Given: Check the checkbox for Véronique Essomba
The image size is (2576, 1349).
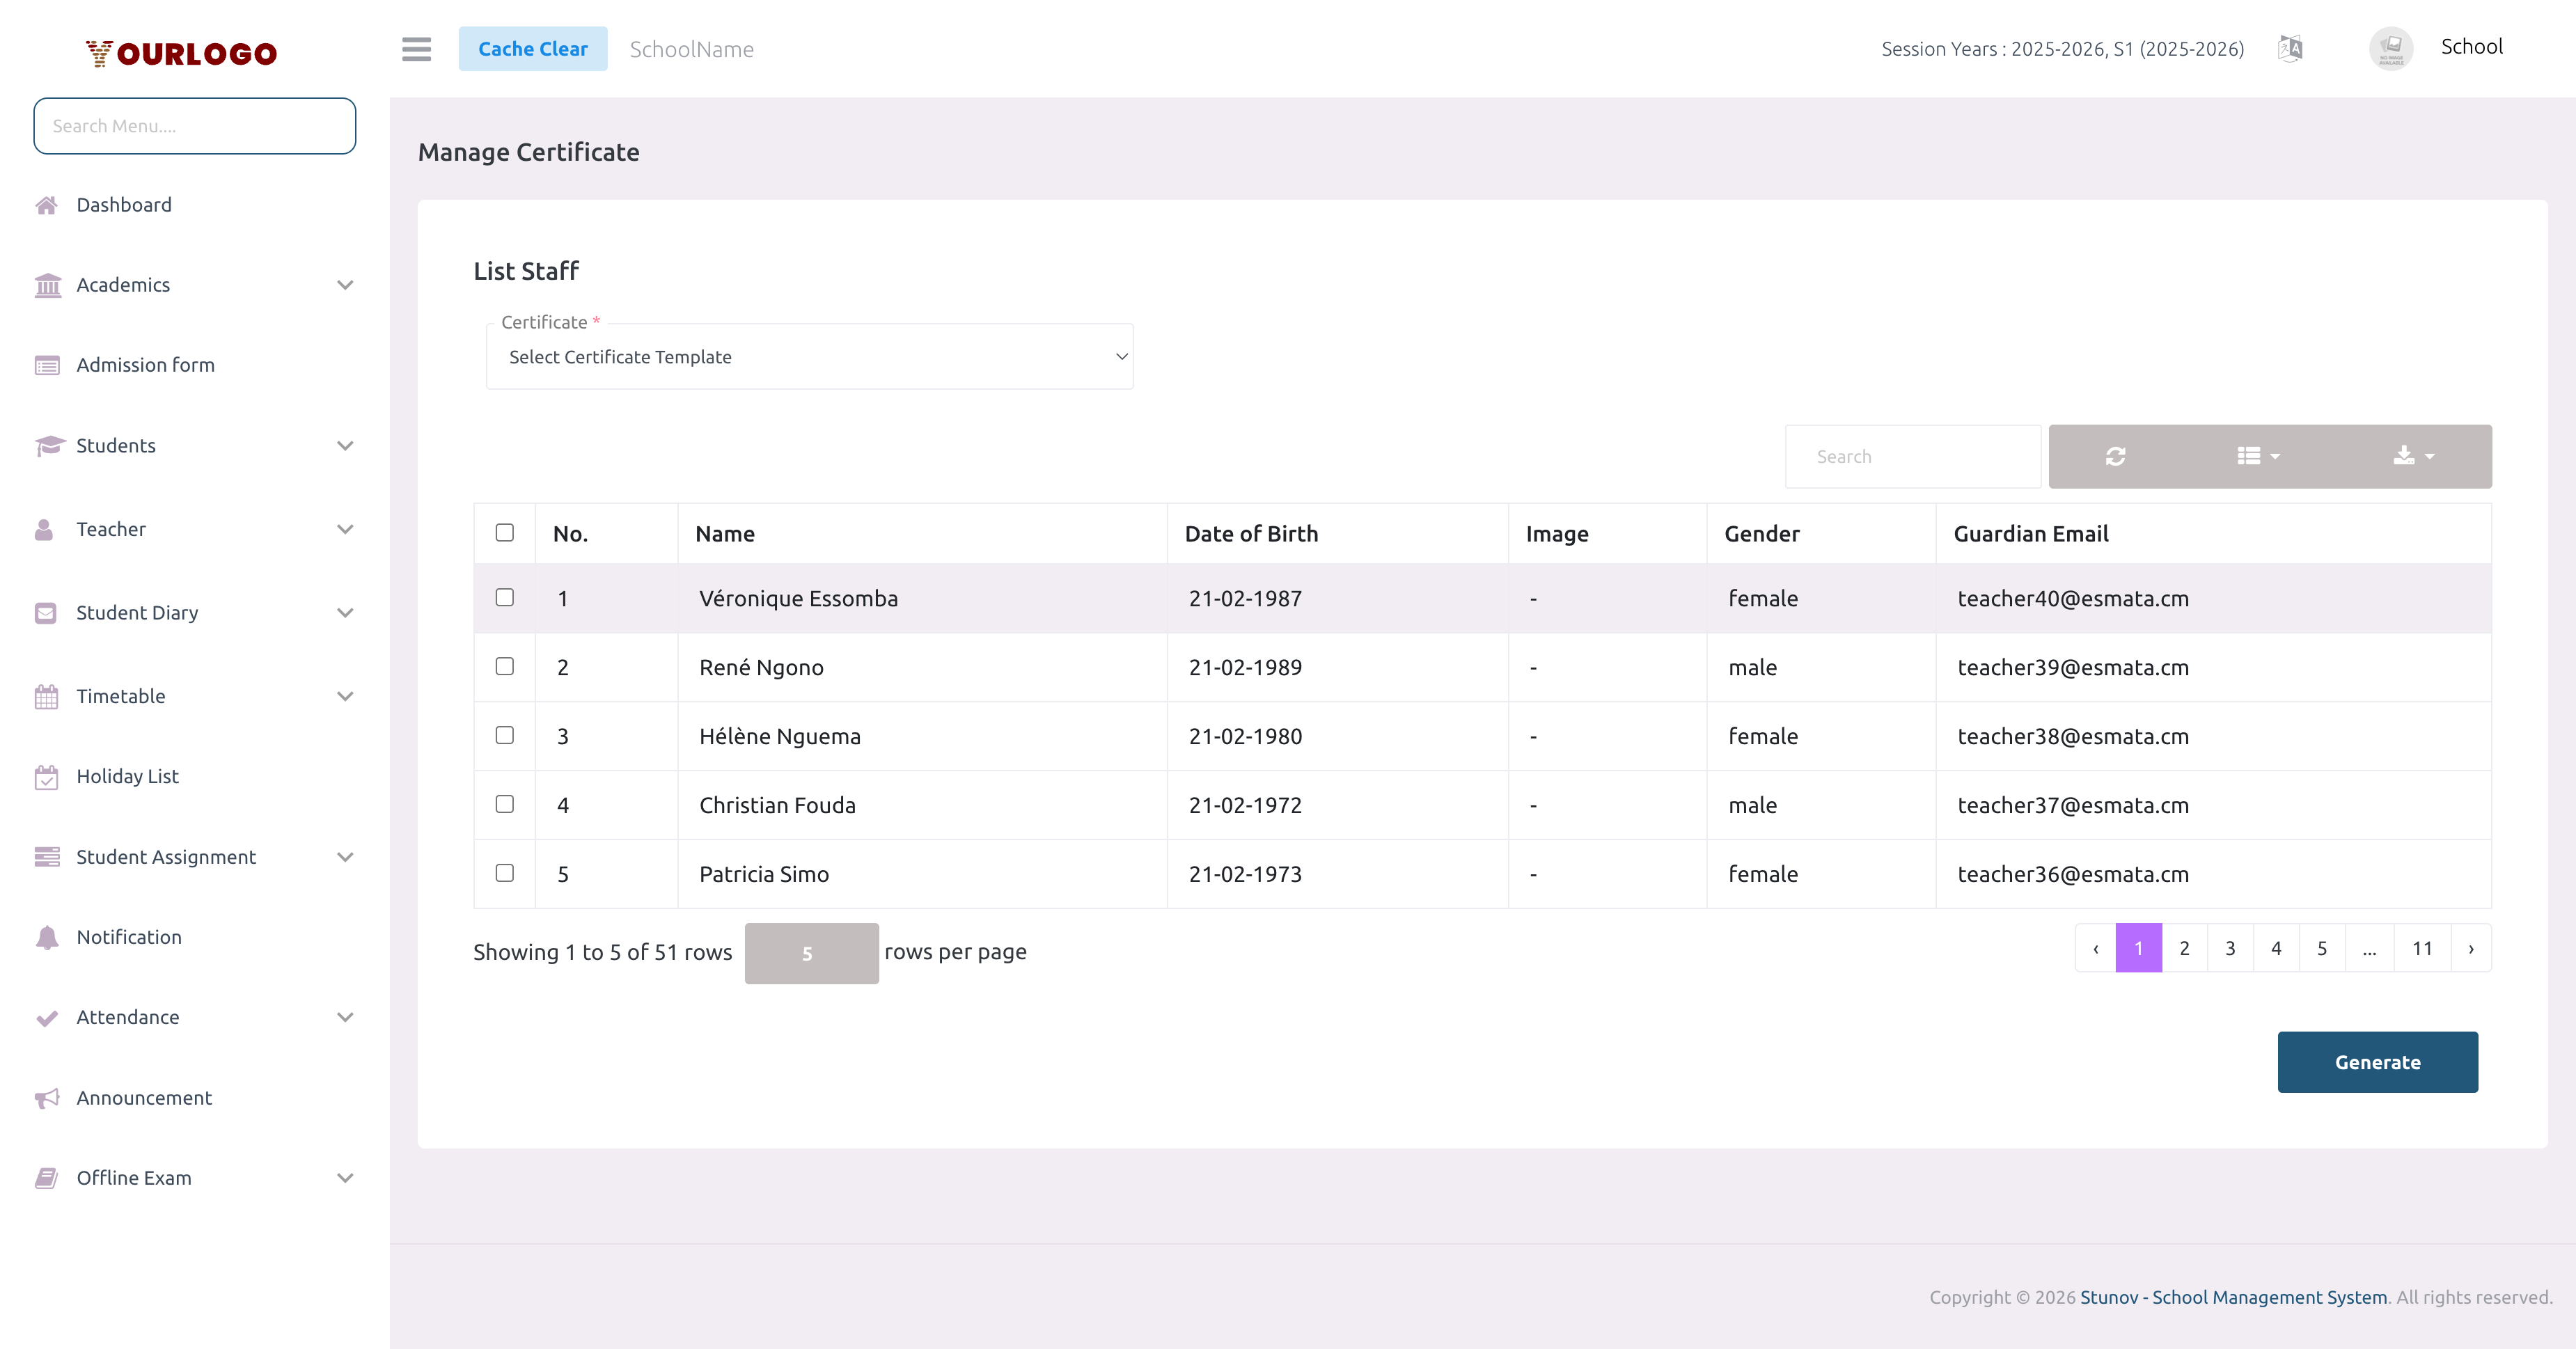Looking at the screenshot, I should [504, 597].
